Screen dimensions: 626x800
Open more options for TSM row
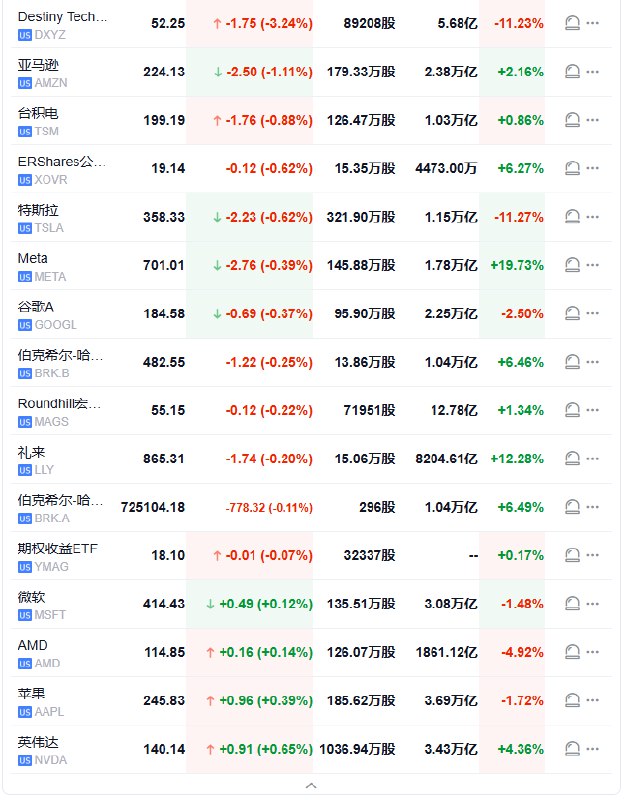tap(592, 120)
